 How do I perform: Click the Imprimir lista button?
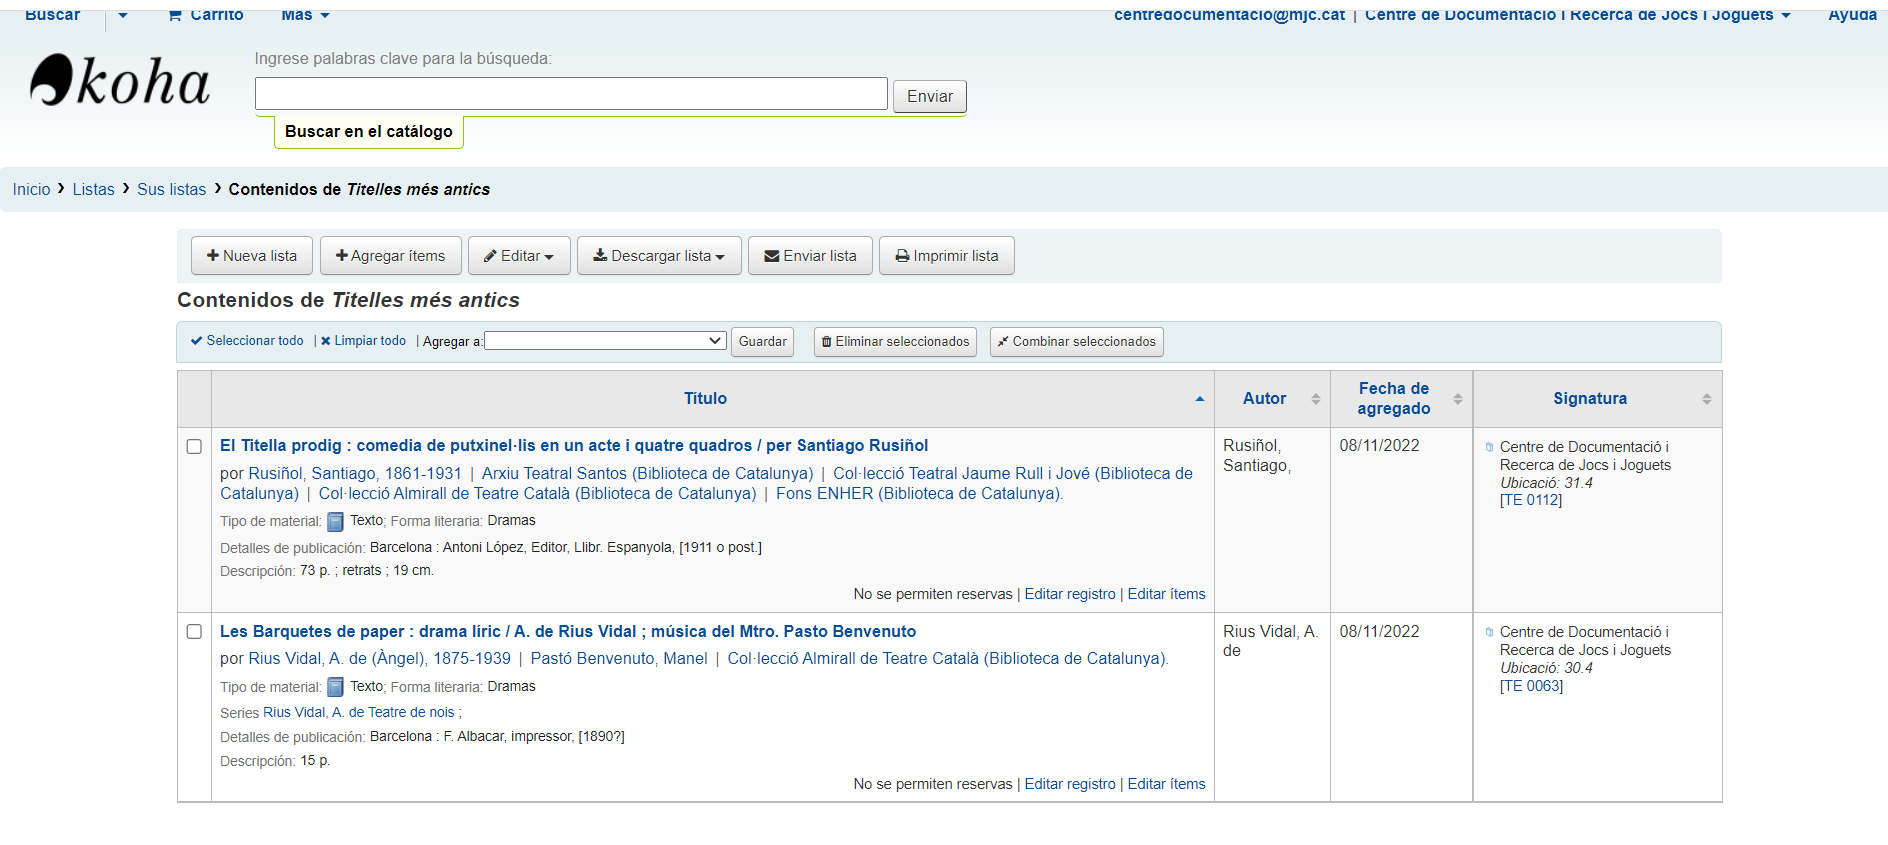[947, 256]
